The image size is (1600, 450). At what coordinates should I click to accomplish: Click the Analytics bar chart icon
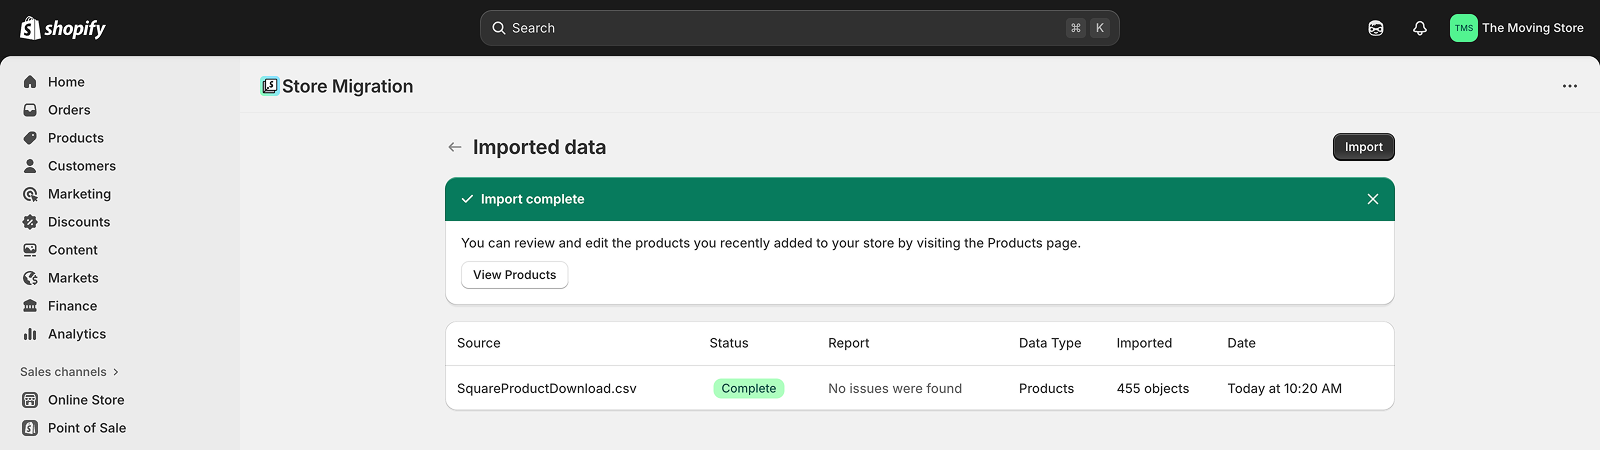point(30,334)
